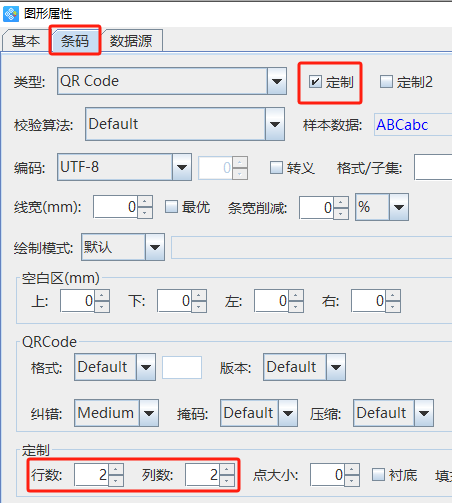The image size is (452, 503).
Task: Decrease 列数 value with down arrow
Action: tap(227, 480)
